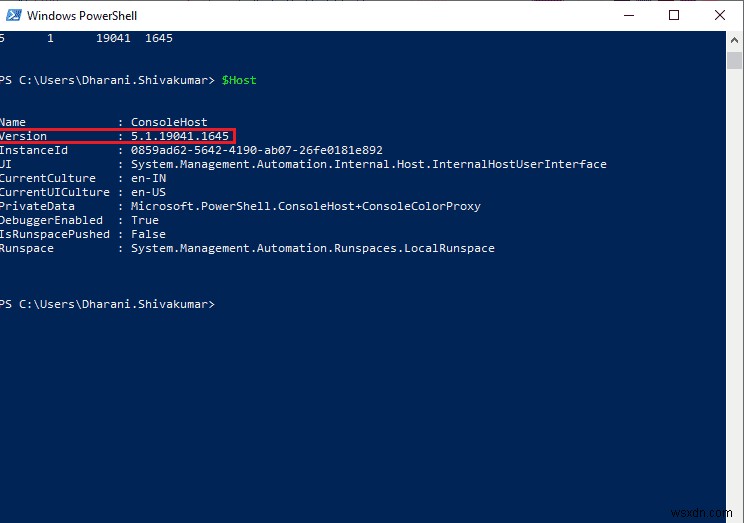
Task: Maximize the Windows PowerShell window
Action: (x=674, y=15)
